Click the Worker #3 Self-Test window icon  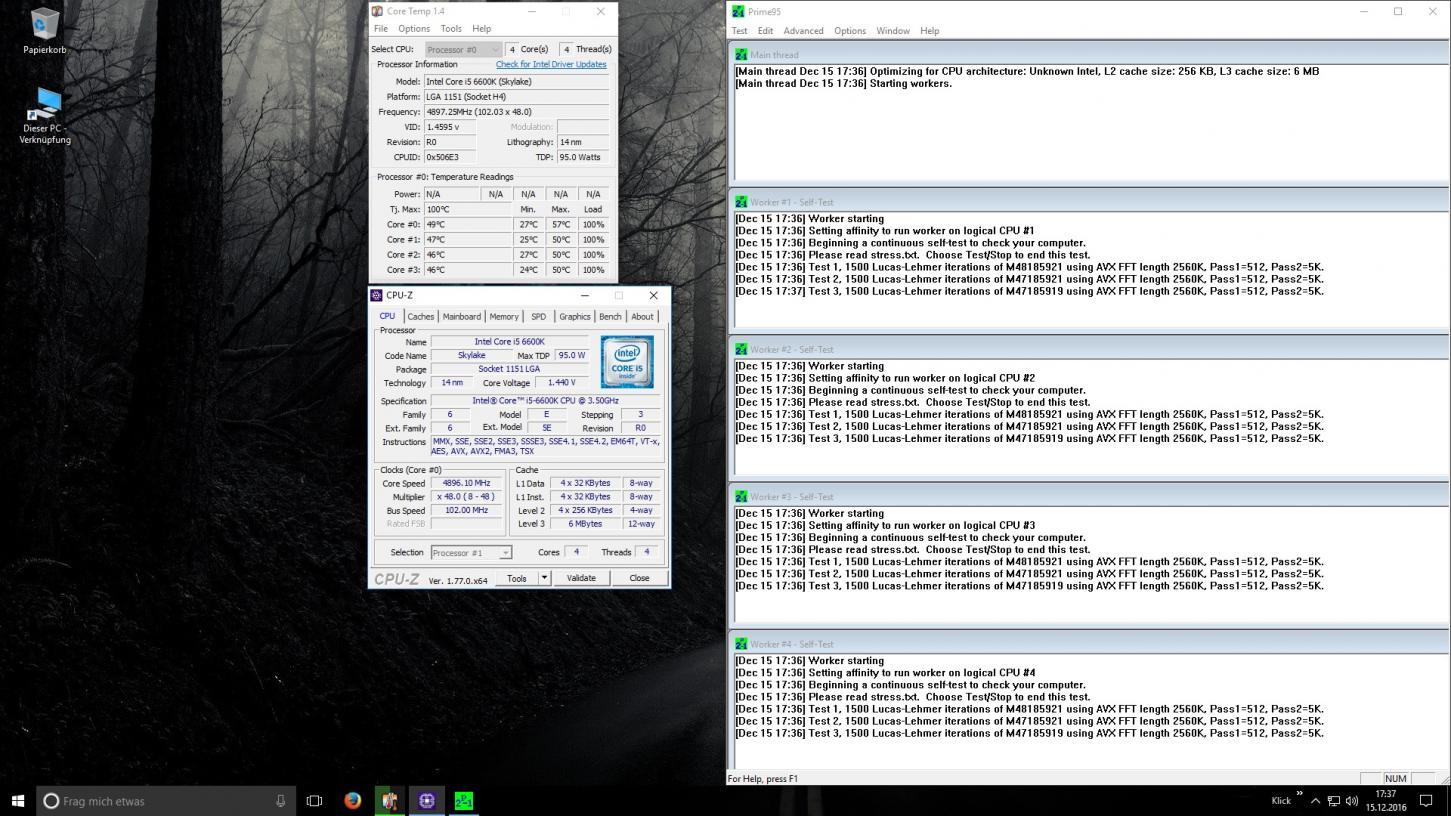[741, 496]
